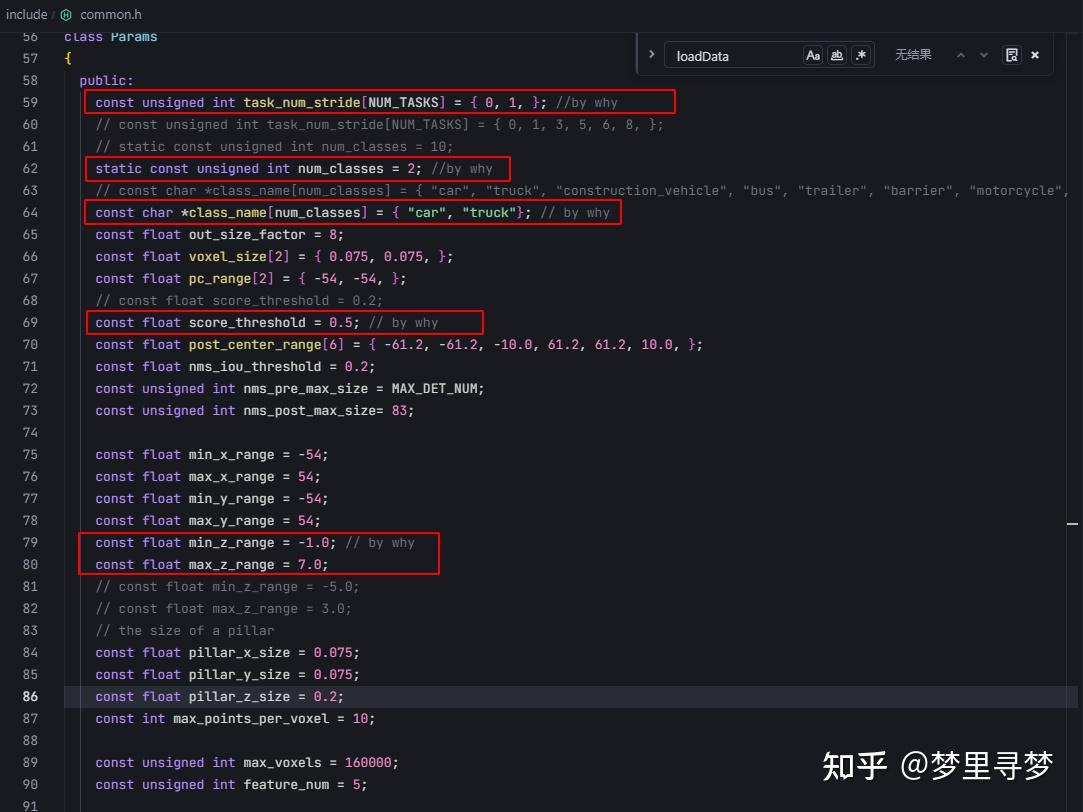Click 'min_y_range' on line 77
The image size is (1083, 812).
pos(231,499)
